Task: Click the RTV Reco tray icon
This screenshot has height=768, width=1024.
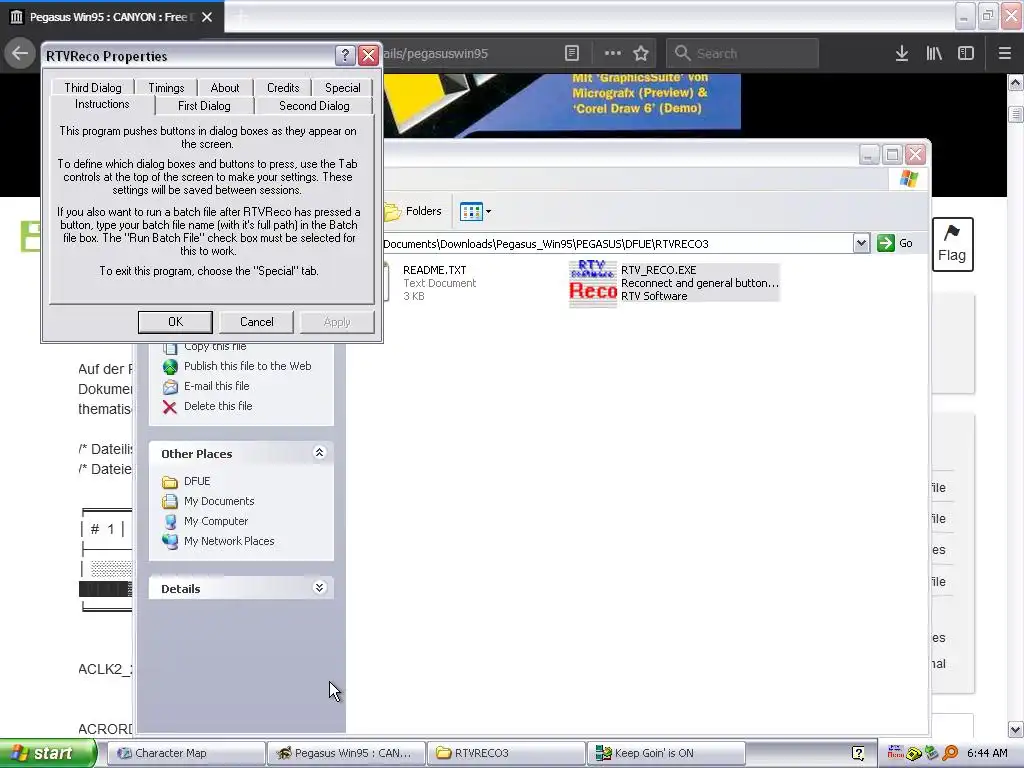Action: (x=895, y=753)
